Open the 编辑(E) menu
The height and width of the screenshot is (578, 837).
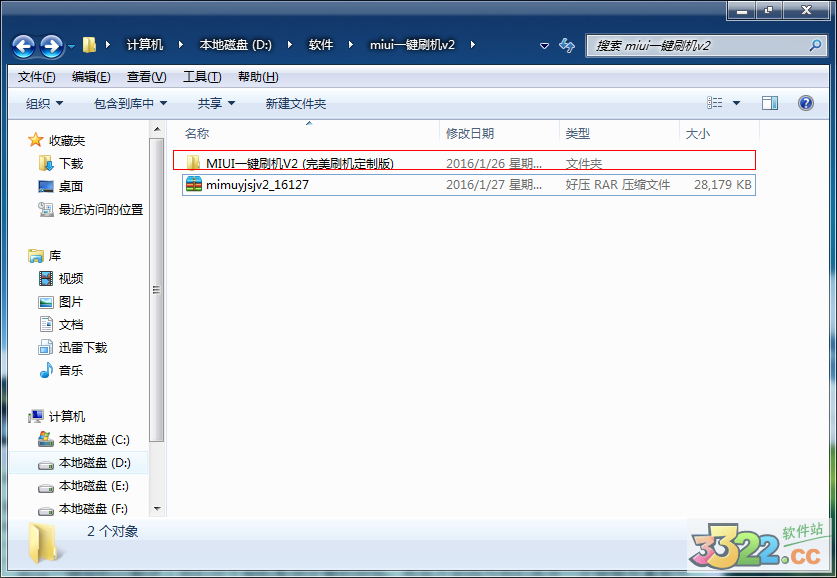[91, 77]
